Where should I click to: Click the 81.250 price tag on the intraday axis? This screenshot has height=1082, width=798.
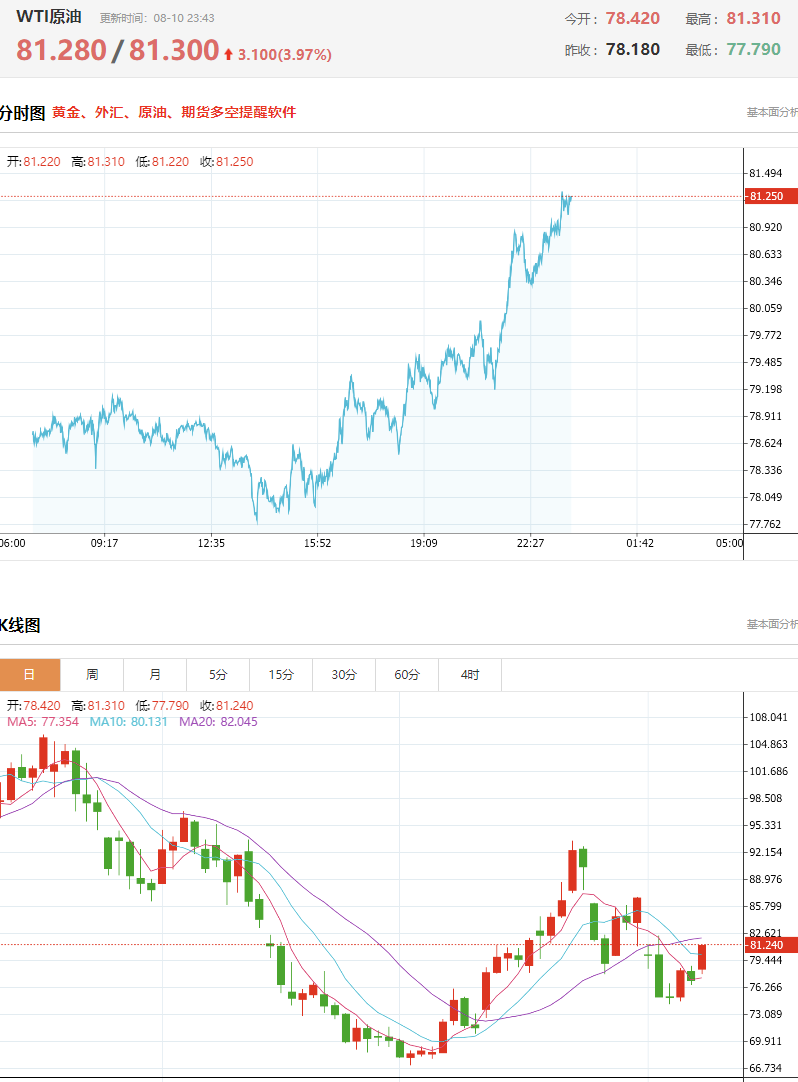[768, 196]
